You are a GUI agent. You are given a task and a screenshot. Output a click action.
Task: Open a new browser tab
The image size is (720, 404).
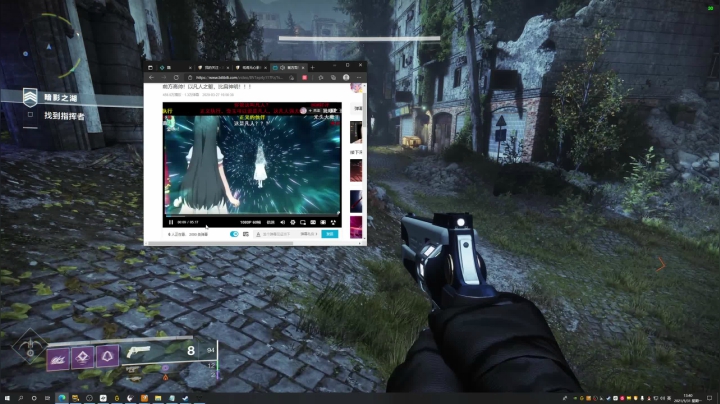(313, 67)
